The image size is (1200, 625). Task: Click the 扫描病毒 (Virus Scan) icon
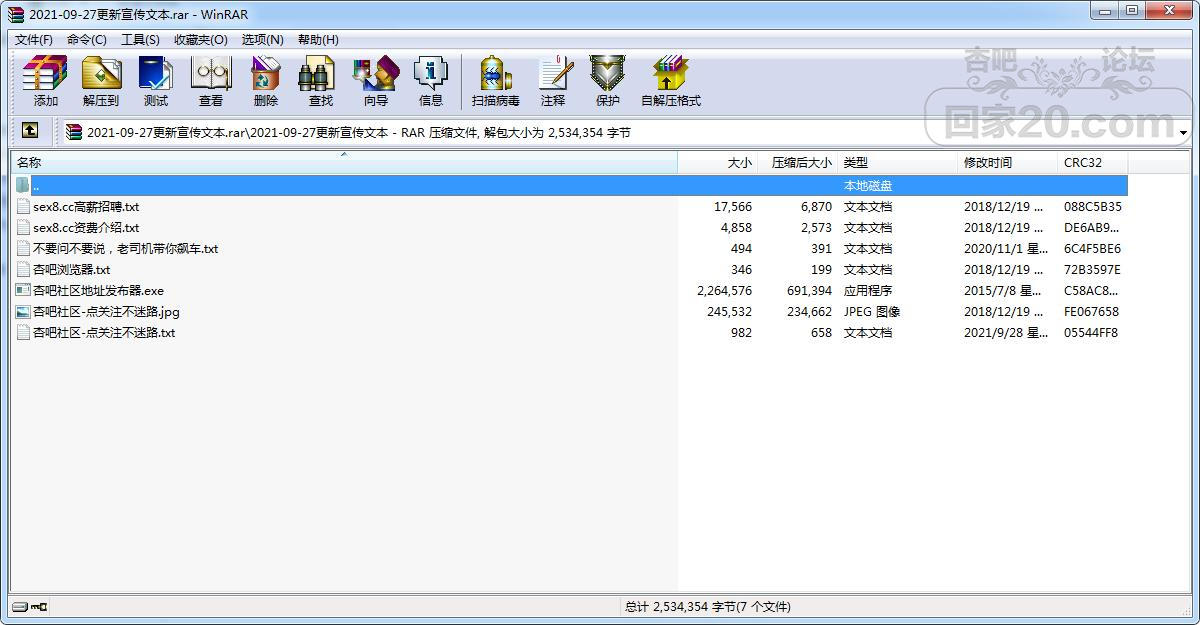(x=495, y=81)
